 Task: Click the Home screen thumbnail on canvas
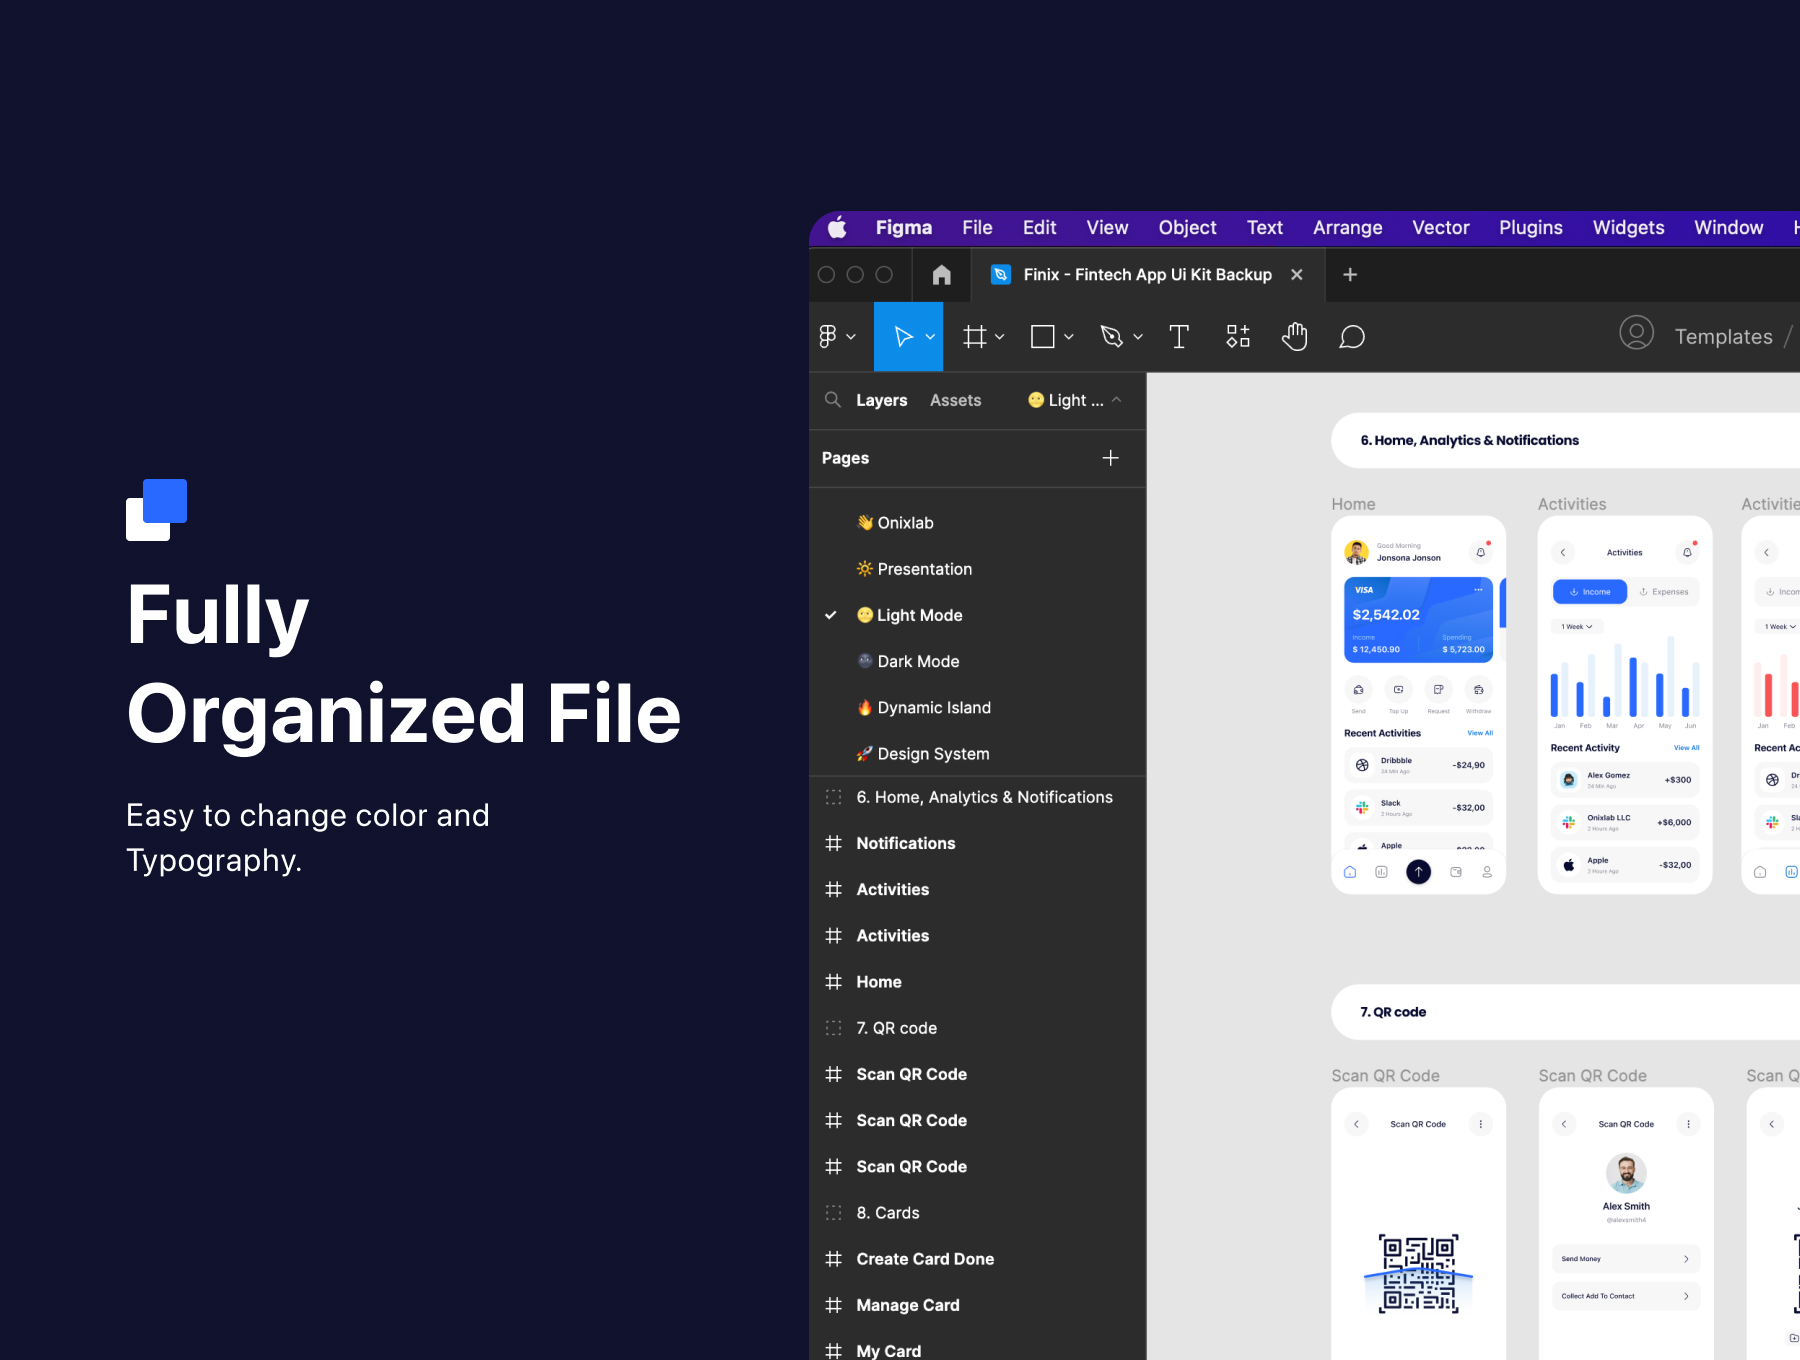point(1418,705)
